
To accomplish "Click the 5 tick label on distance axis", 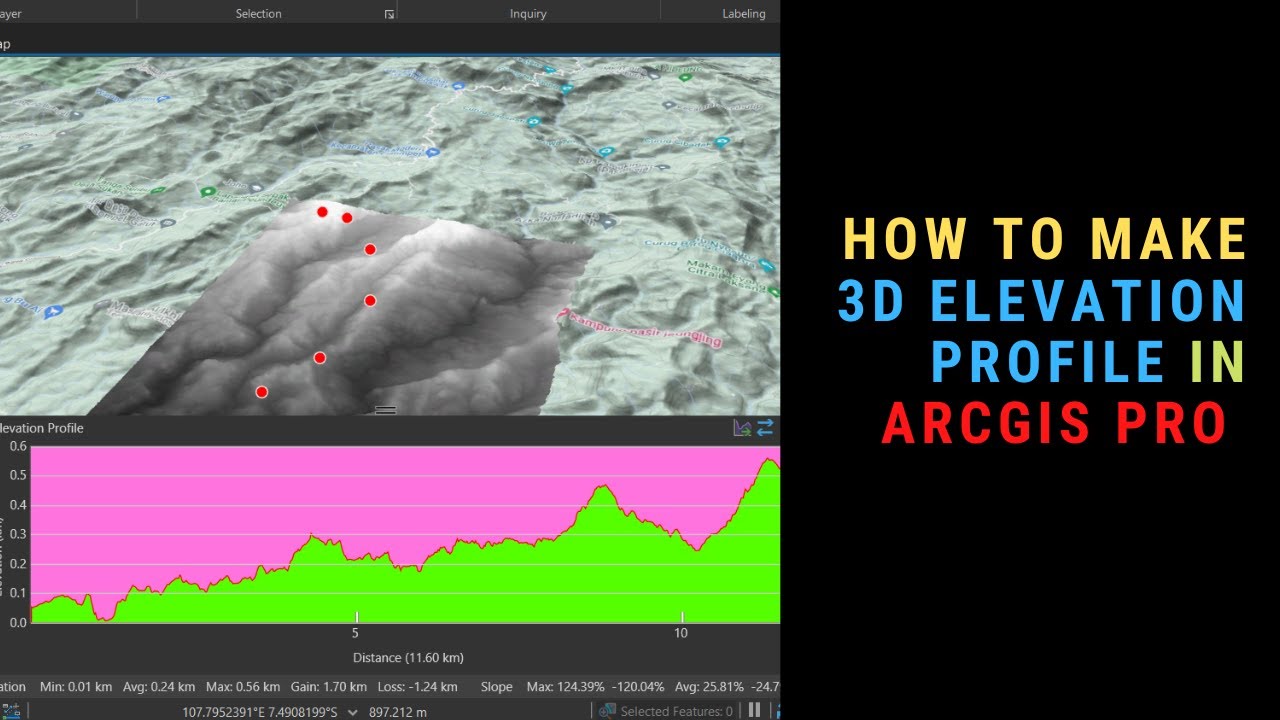I will tap(355, 634).
